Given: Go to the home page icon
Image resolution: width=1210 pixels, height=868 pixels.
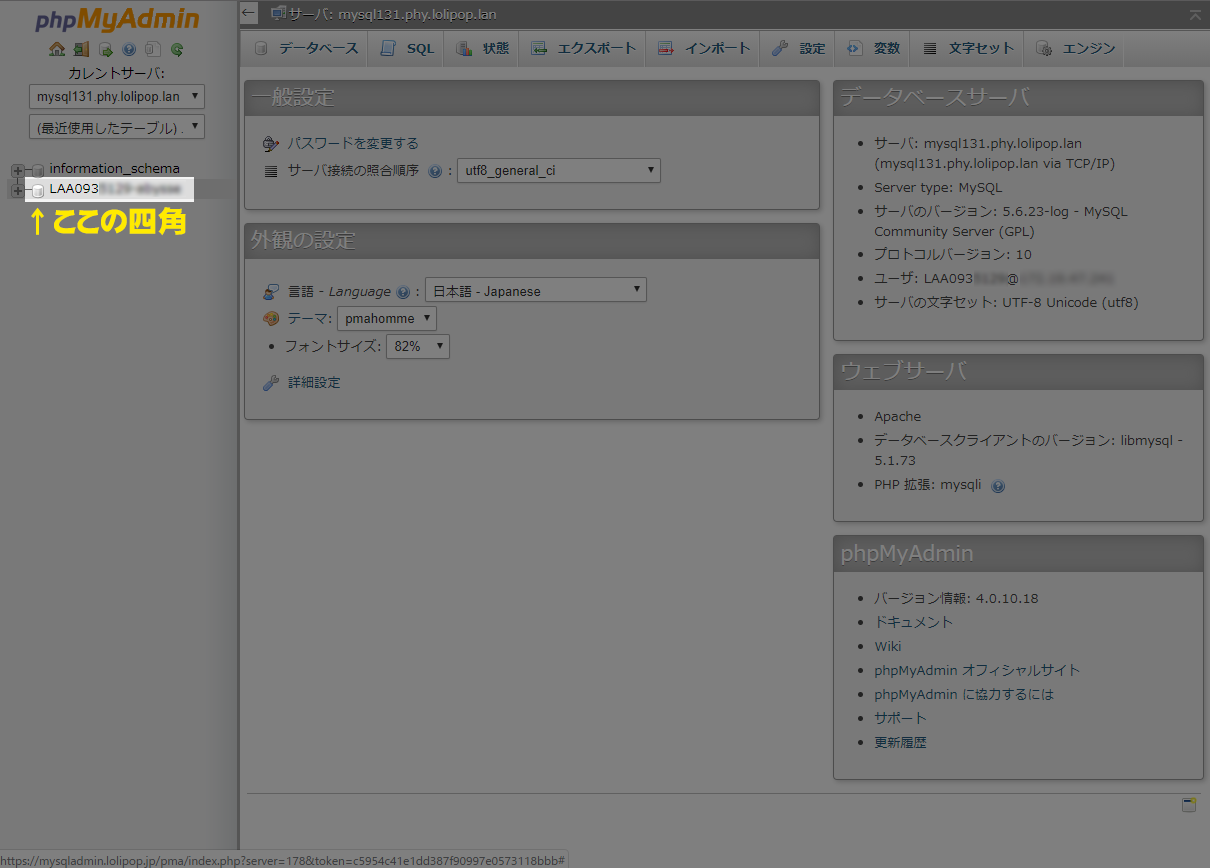Looking at the screenshot, I should tap(57, 49).
